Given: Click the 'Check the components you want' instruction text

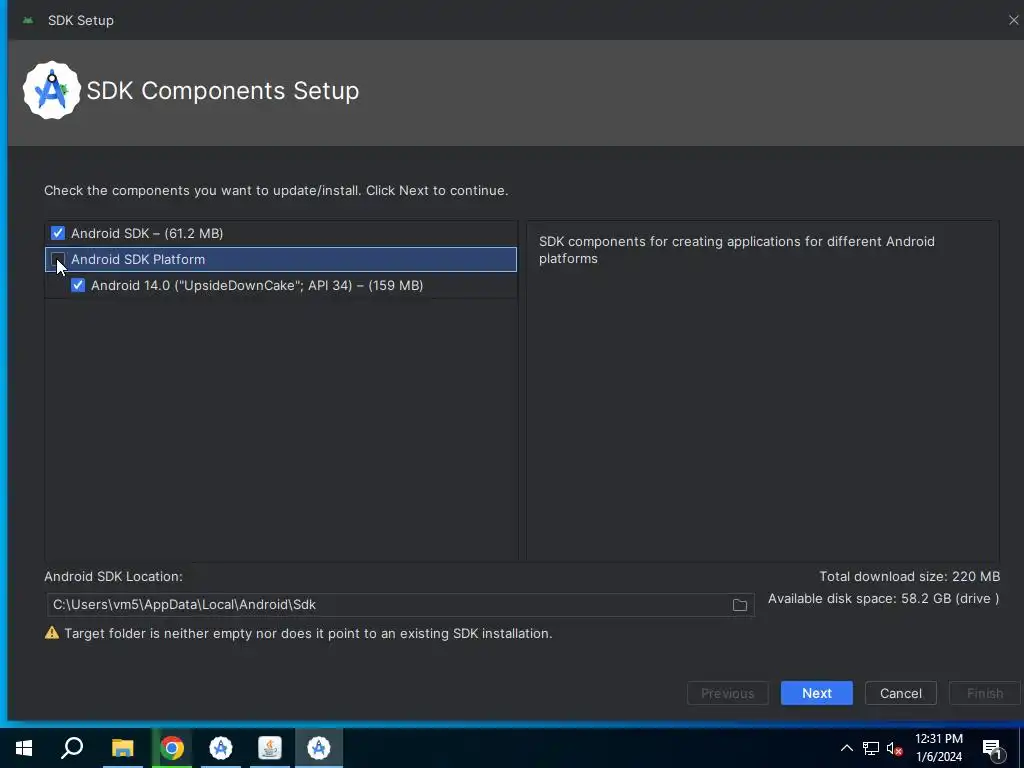Looking at the screenshot, I should [276, 191].
